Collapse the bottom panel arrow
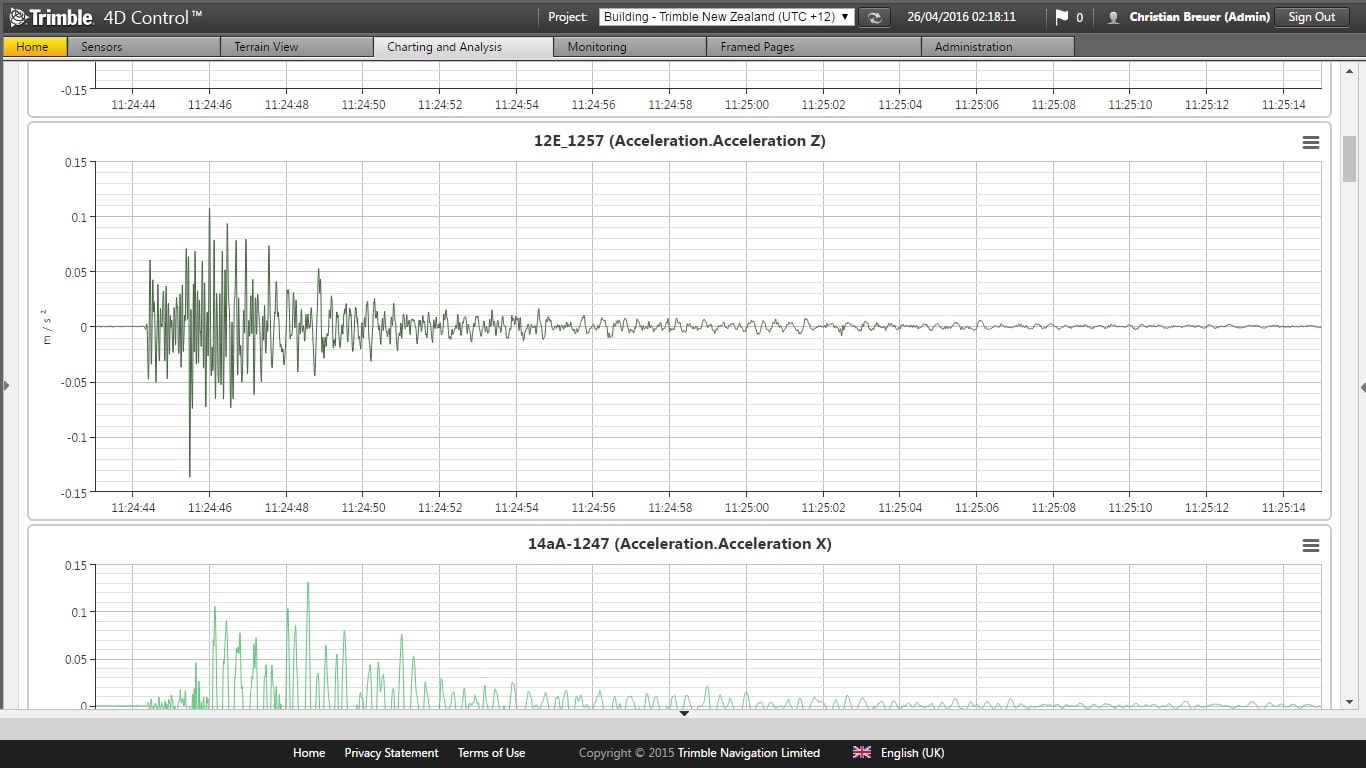1366x768 pixels. point(684,714)
